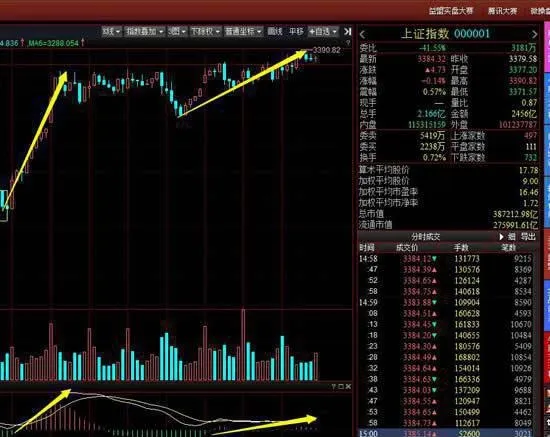The width and height of the screenshot is (550, 437).
Task: Toggle the 平移 pan mode
Action: 296,32
